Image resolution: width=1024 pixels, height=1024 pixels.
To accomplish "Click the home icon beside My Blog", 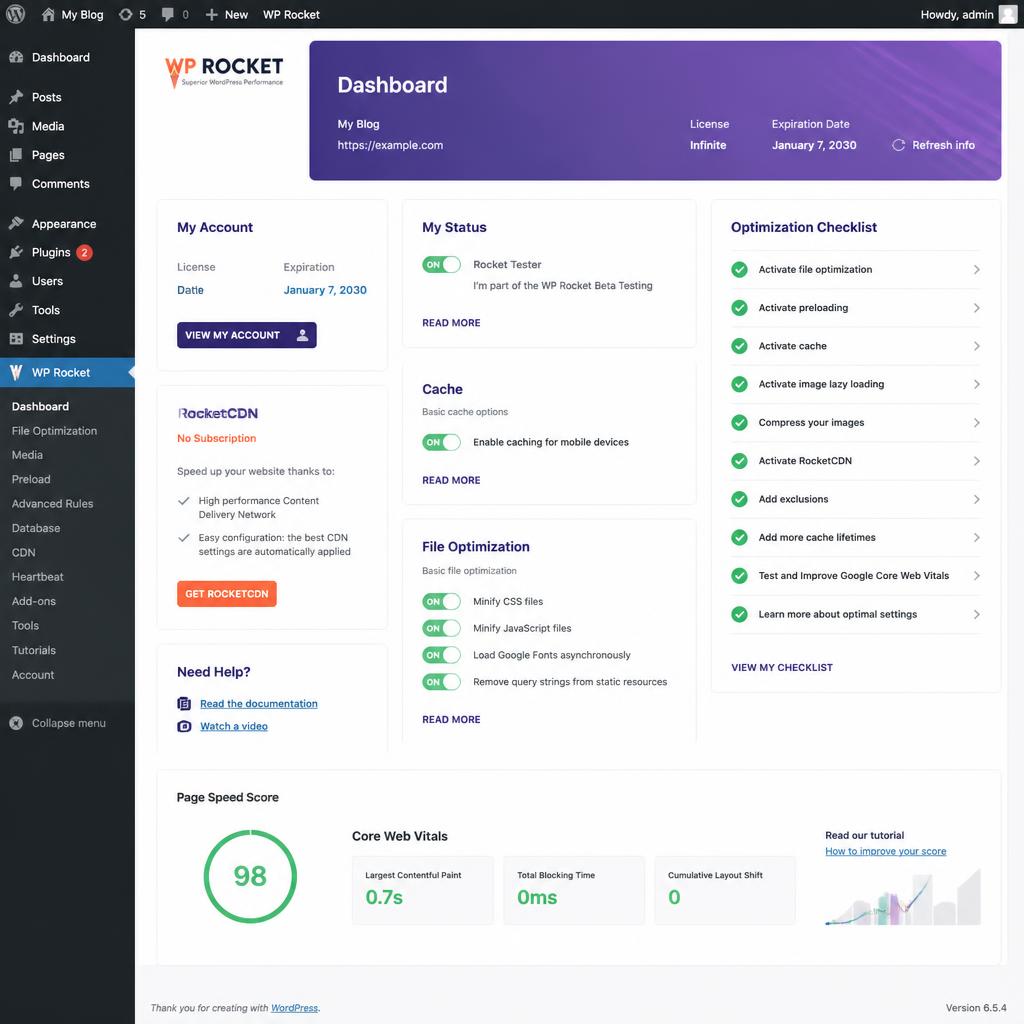I will [x=48, y=14].
